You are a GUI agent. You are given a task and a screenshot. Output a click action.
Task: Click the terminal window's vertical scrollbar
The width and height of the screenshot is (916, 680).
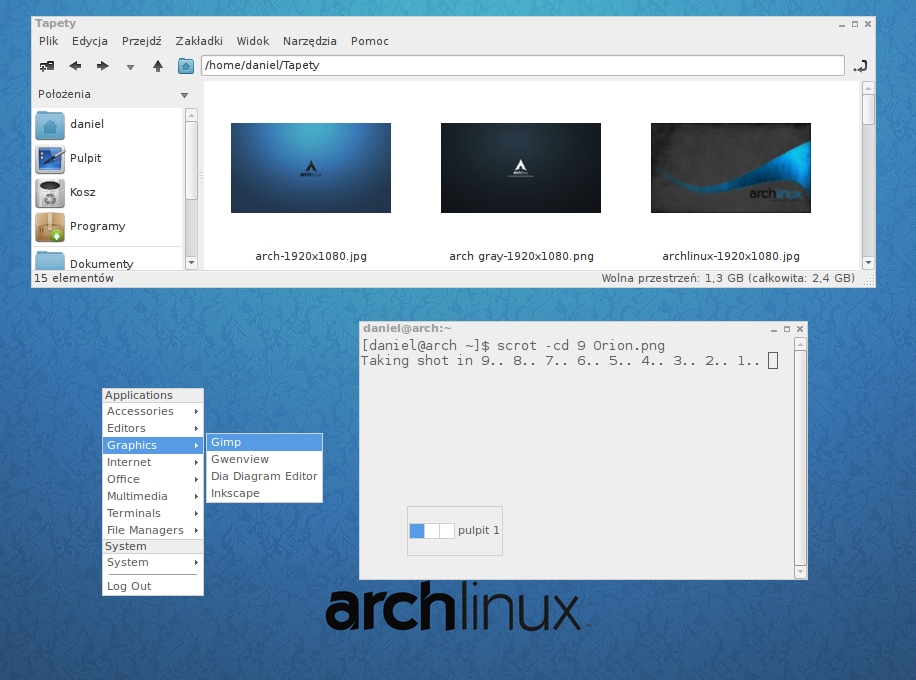pos(797,450)
